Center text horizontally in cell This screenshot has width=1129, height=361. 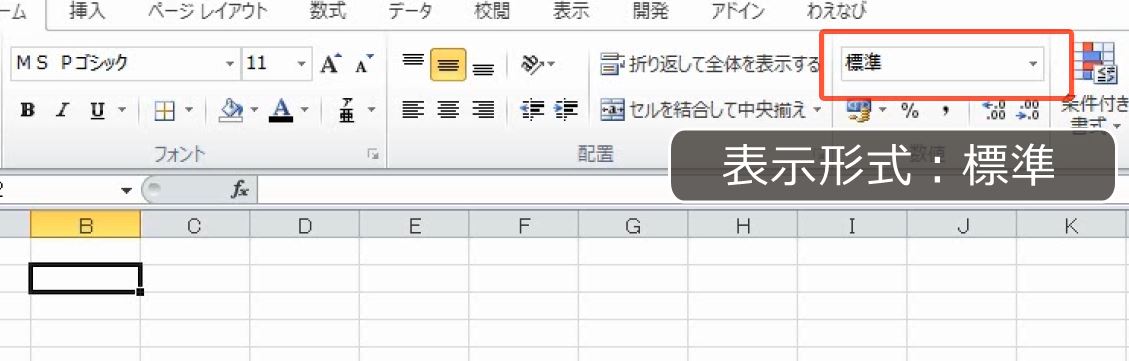tap(449, 110)
